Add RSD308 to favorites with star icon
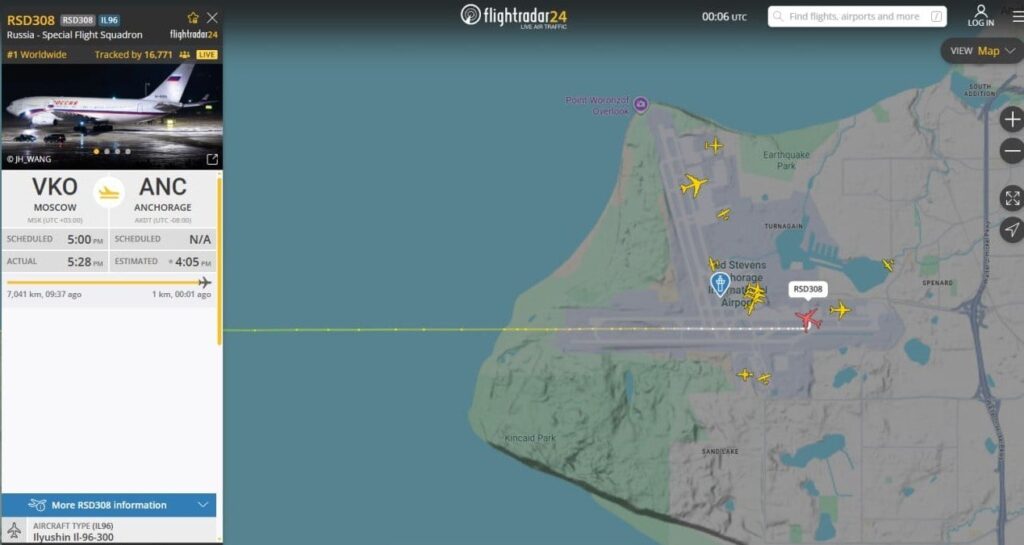The height and width of the screenshot is (545, 1024). tap(193, 18)
